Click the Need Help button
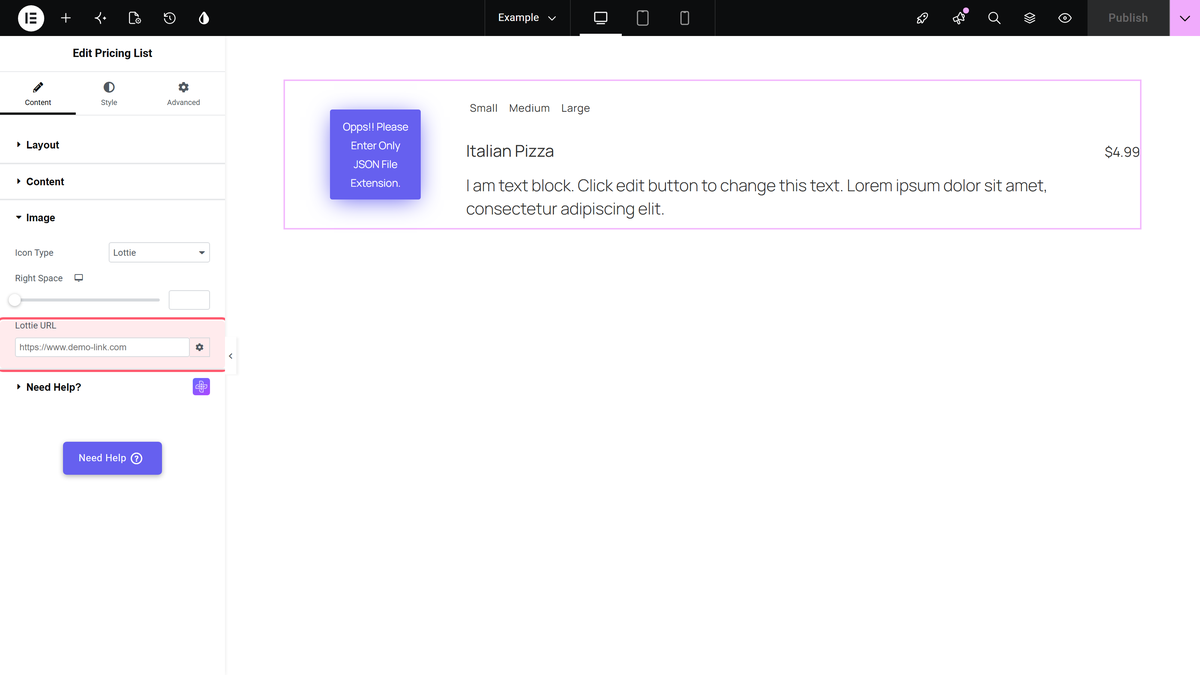This screenshot has height=675, width=1200. point(112,458)
